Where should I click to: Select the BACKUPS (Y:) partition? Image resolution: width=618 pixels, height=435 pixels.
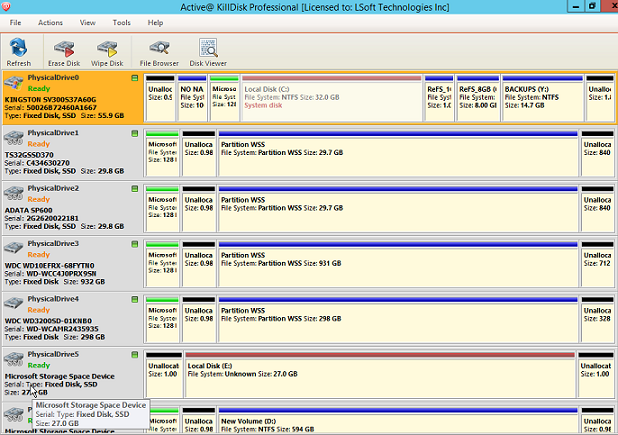pyautogui.click(x=542, y=98)
